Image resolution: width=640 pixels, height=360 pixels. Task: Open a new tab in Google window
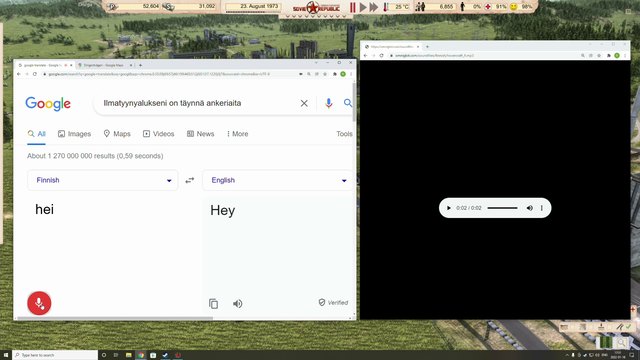tap(140, 65)
